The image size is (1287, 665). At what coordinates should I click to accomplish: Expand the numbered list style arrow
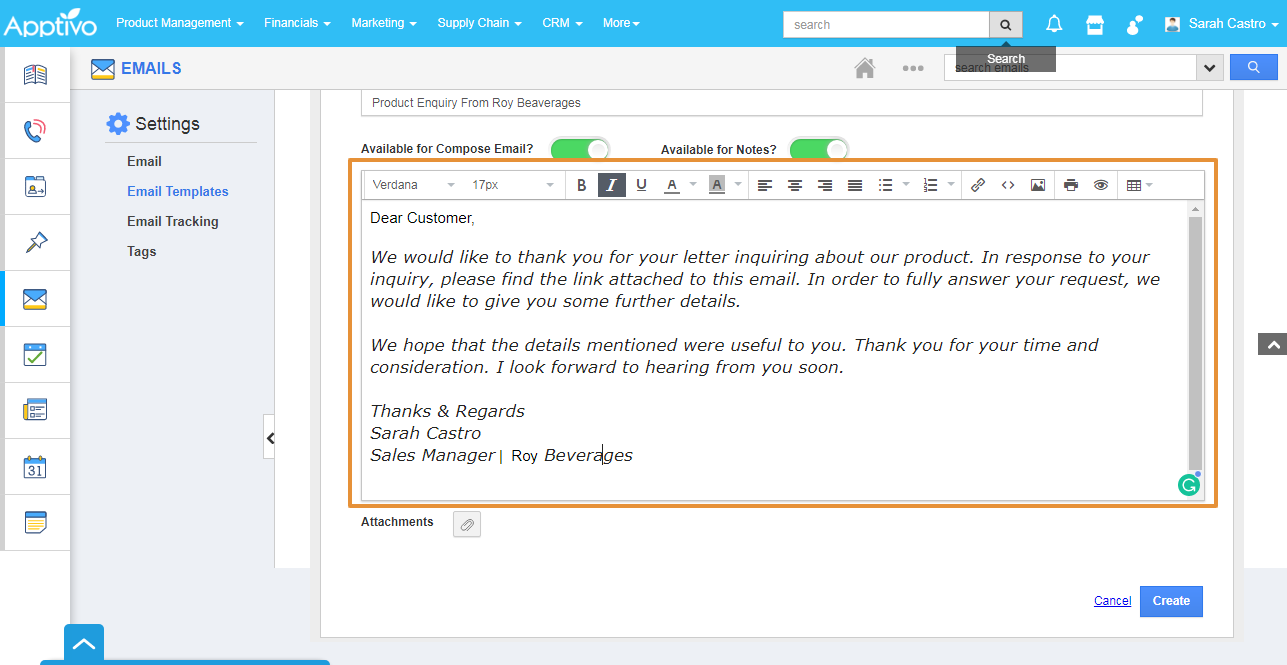pos(951,185)
